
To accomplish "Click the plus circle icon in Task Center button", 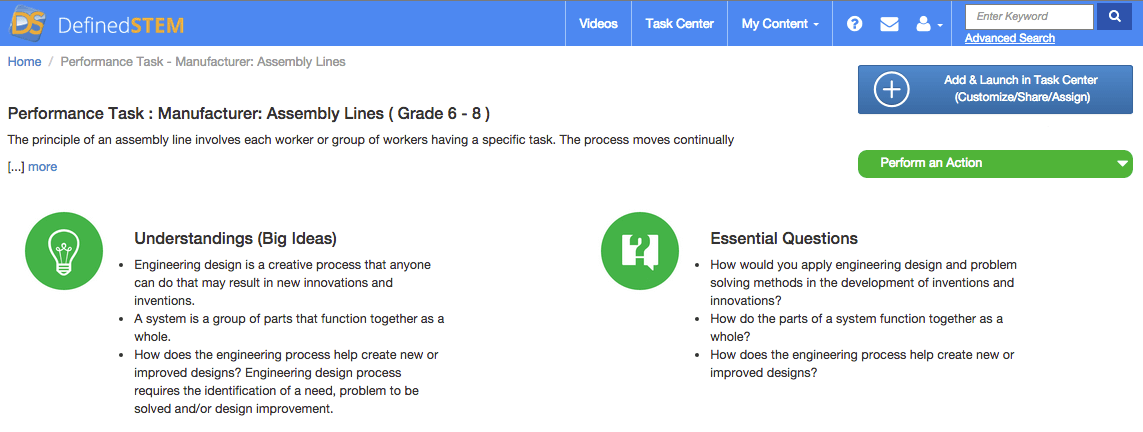I will click(892, 90).
